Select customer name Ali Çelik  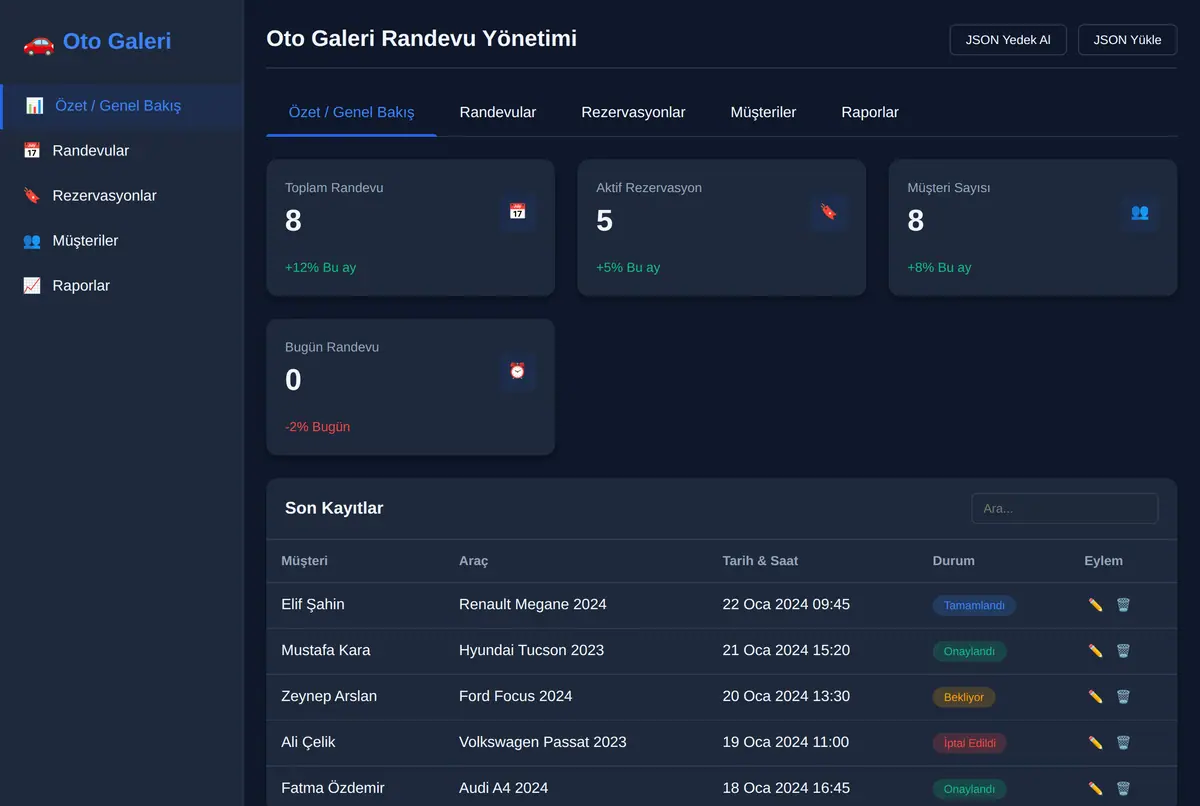tap(308, 742)
